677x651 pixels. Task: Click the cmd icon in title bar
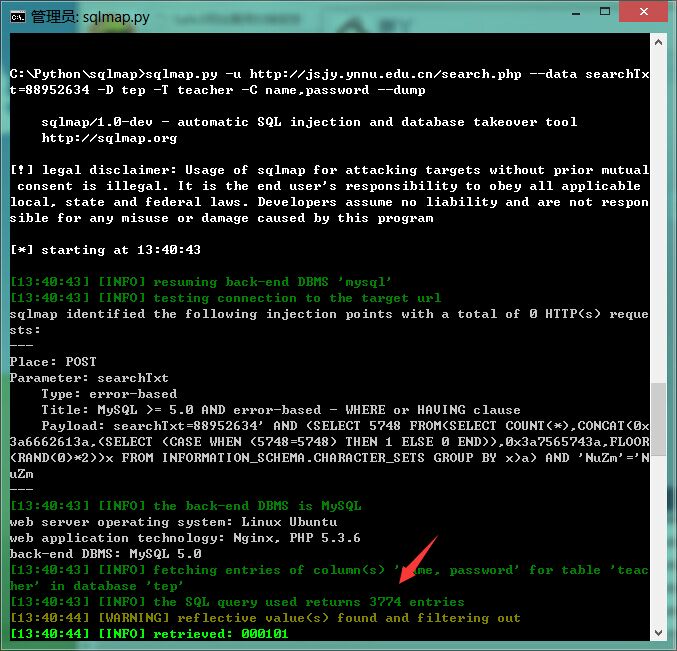tap(18, 17)
